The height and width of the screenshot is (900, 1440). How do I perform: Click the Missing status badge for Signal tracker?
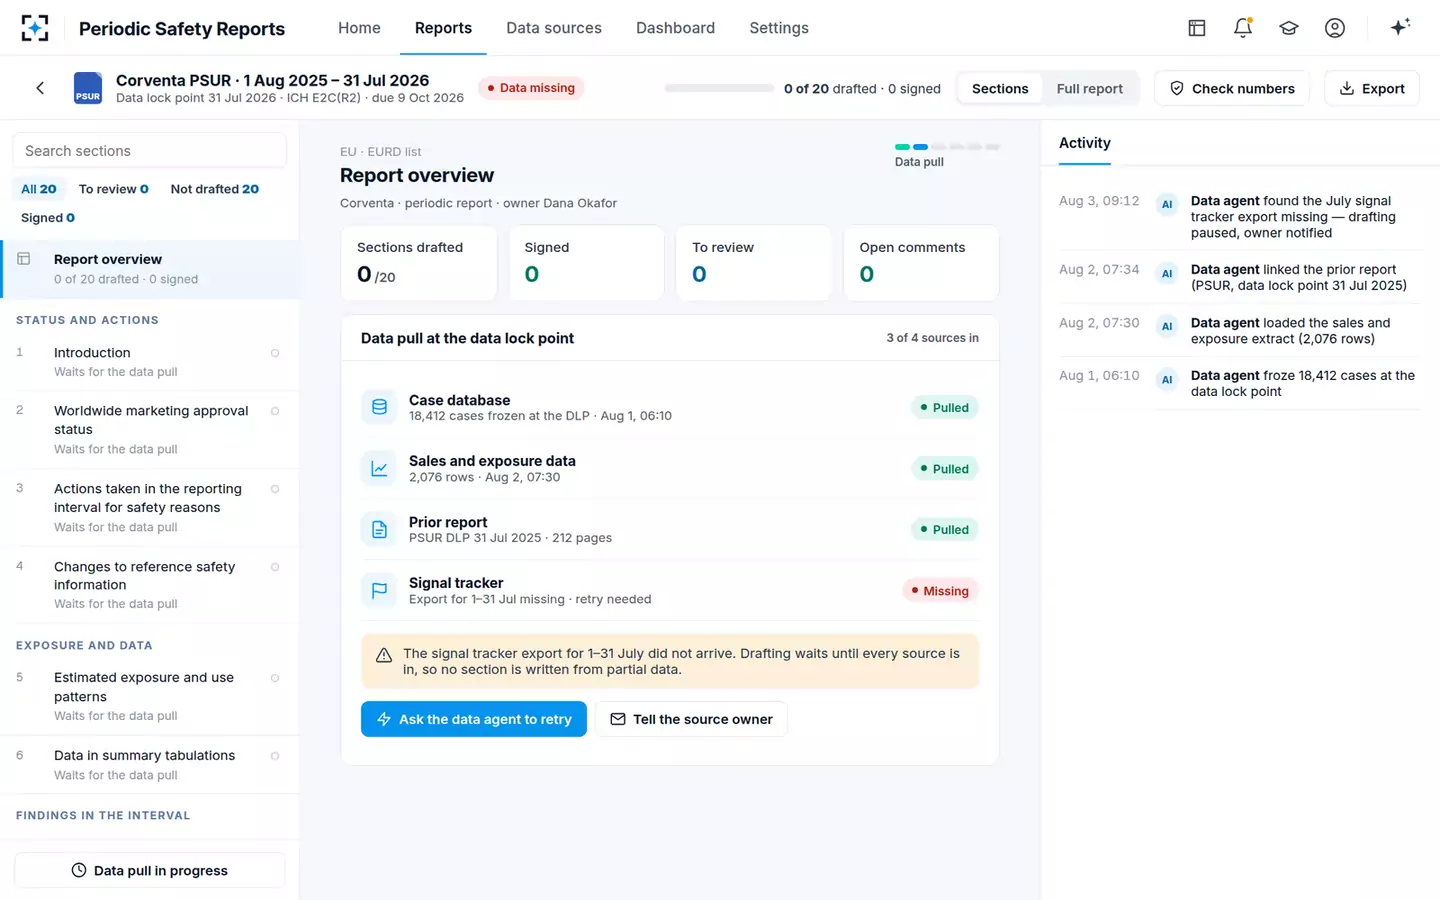[941, 591]
